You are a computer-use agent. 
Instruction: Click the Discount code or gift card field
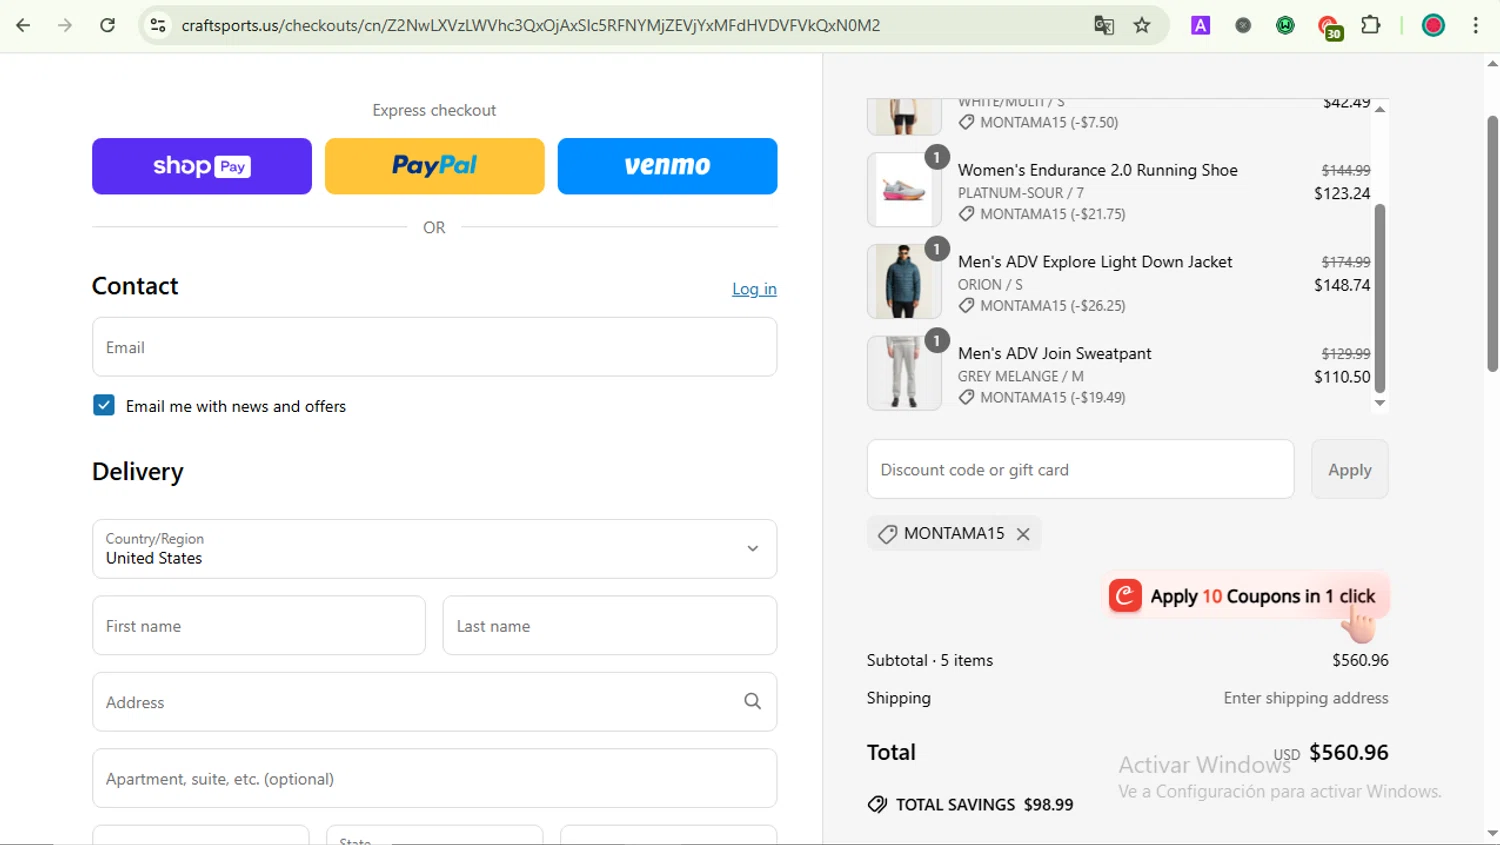coord(1080,469)
